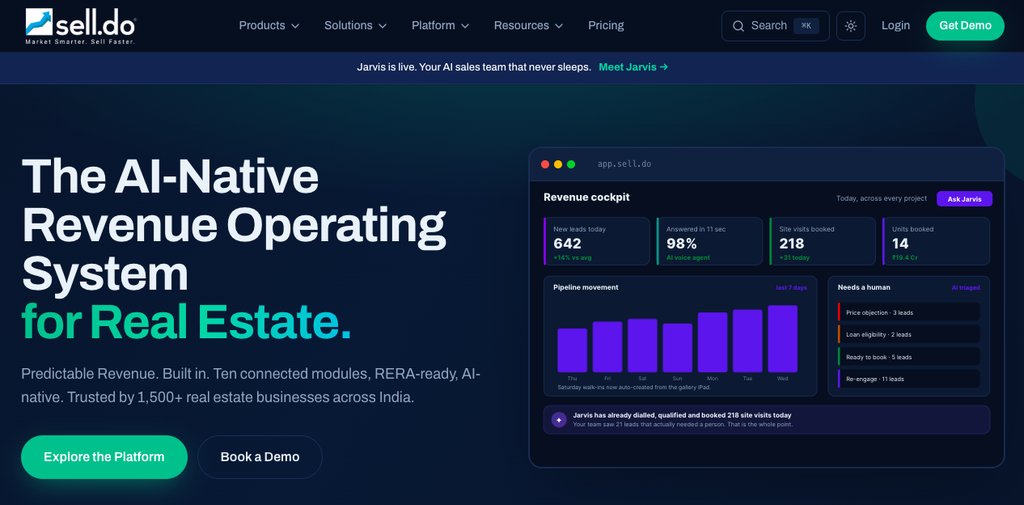Click the sell.do logo
Viewport: 1024px width, 505px height.
[80, 26]
